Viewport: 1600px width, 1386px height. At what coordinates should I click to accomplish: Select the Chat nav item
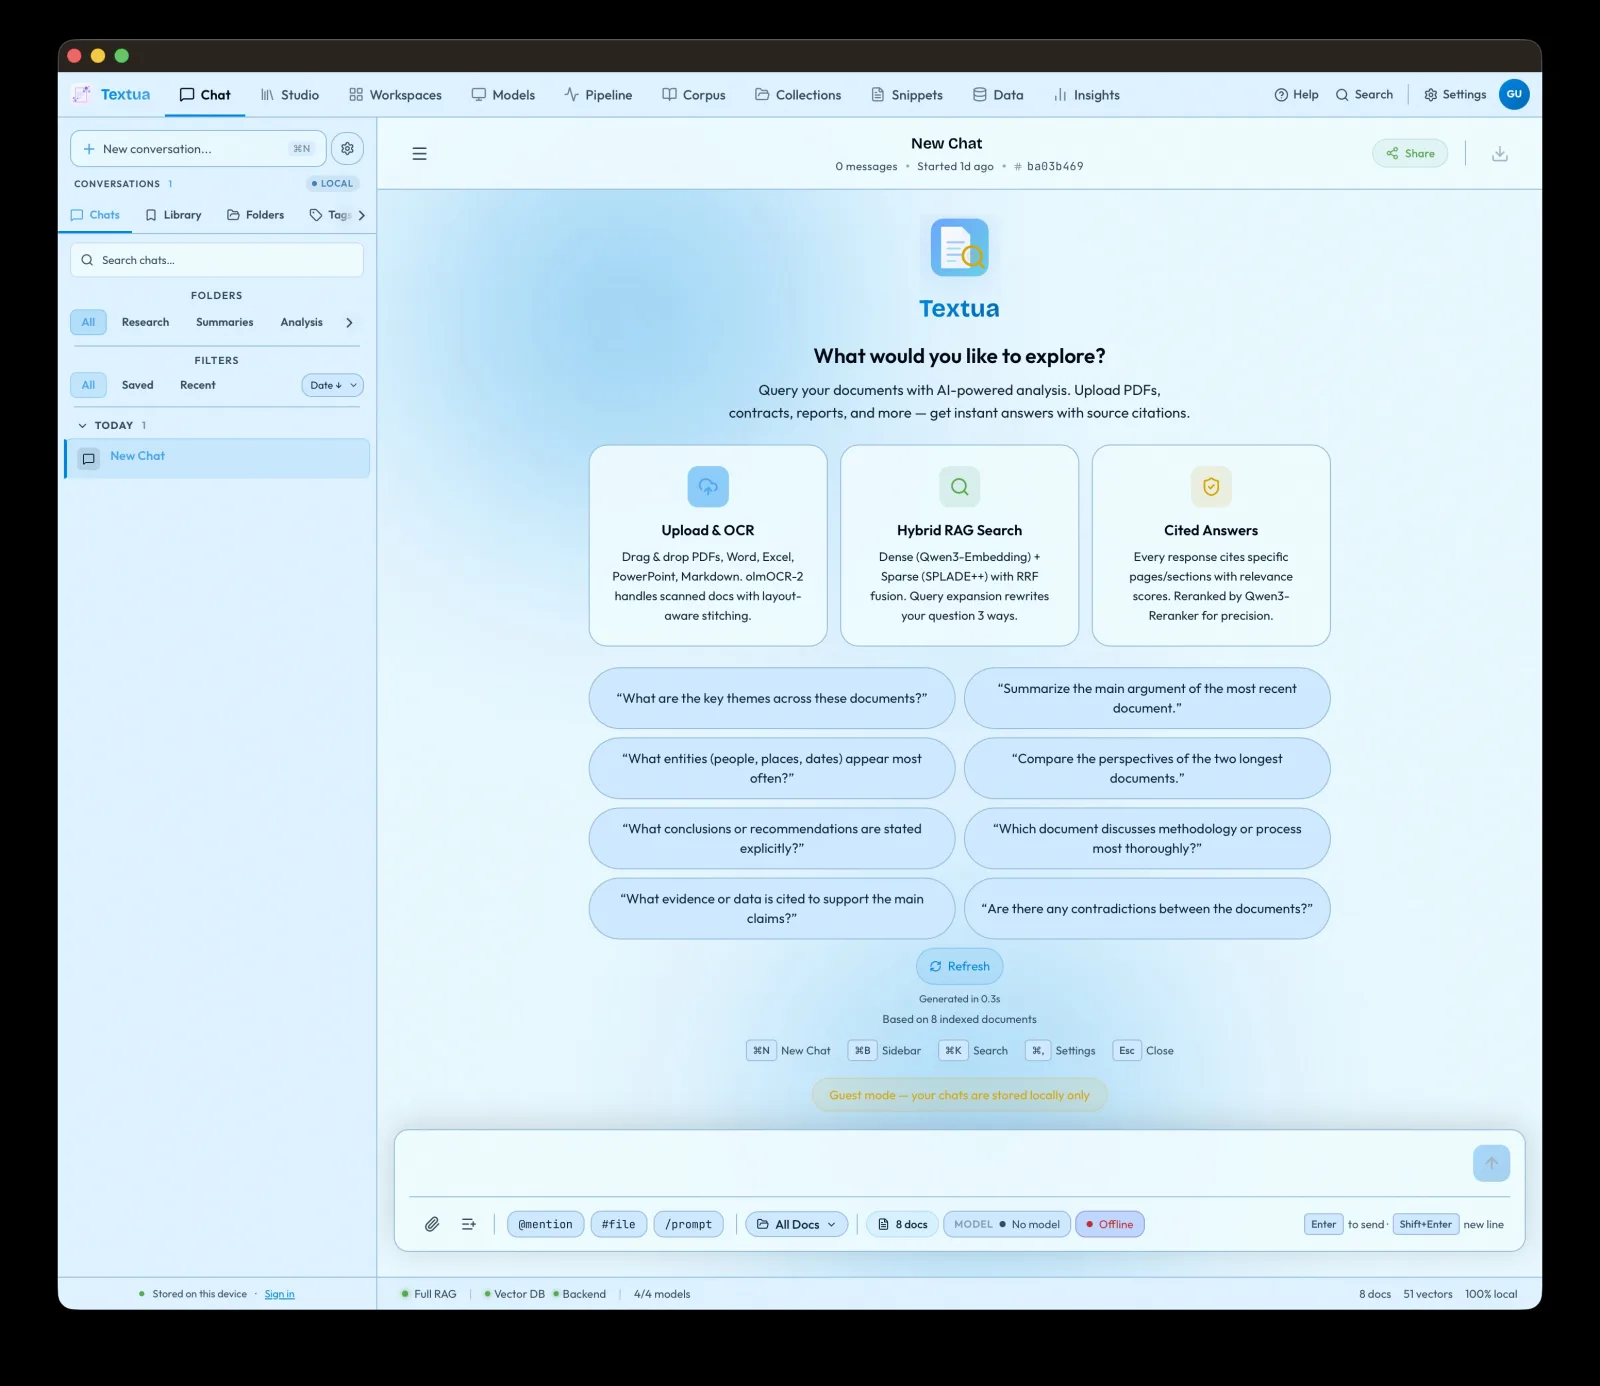coord(205,95)
